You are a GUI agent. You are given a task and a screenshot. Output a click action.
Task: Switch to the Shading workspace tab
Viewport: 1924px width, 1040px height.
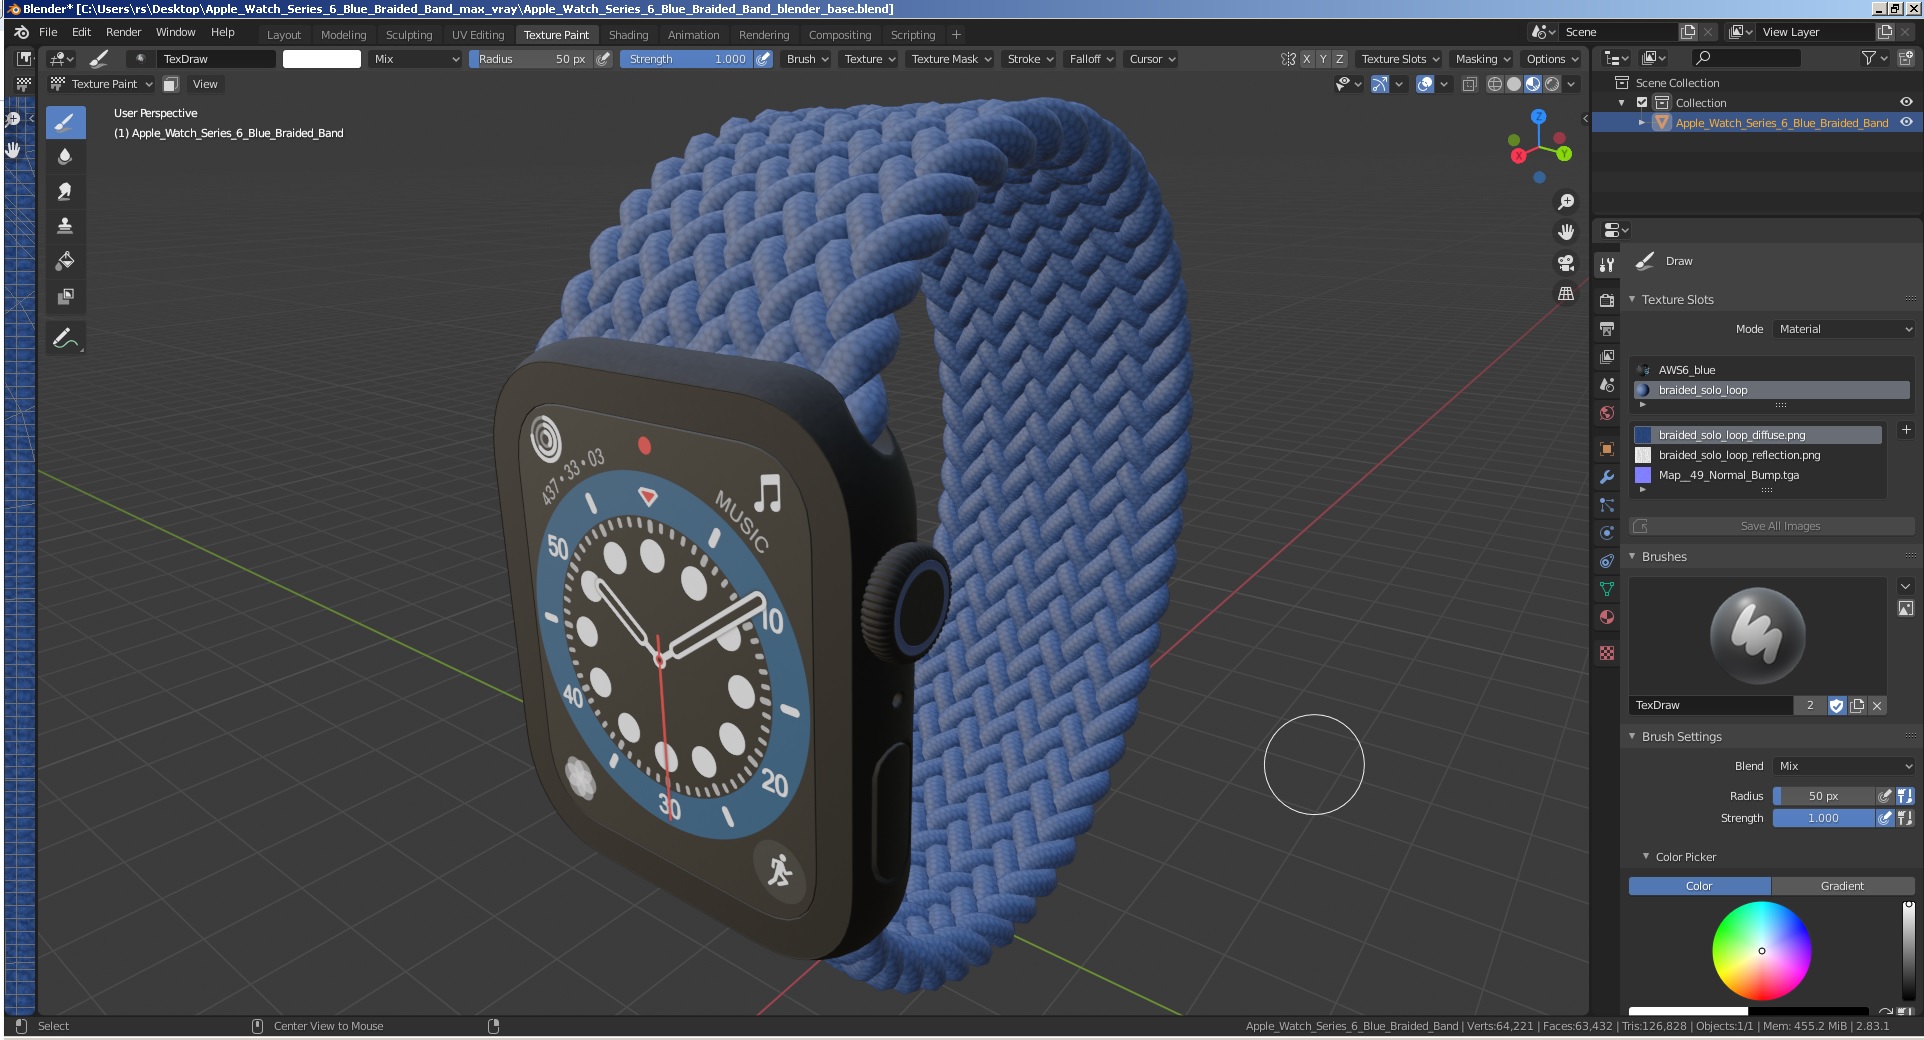pyautogui.click(x=628, y=34)
